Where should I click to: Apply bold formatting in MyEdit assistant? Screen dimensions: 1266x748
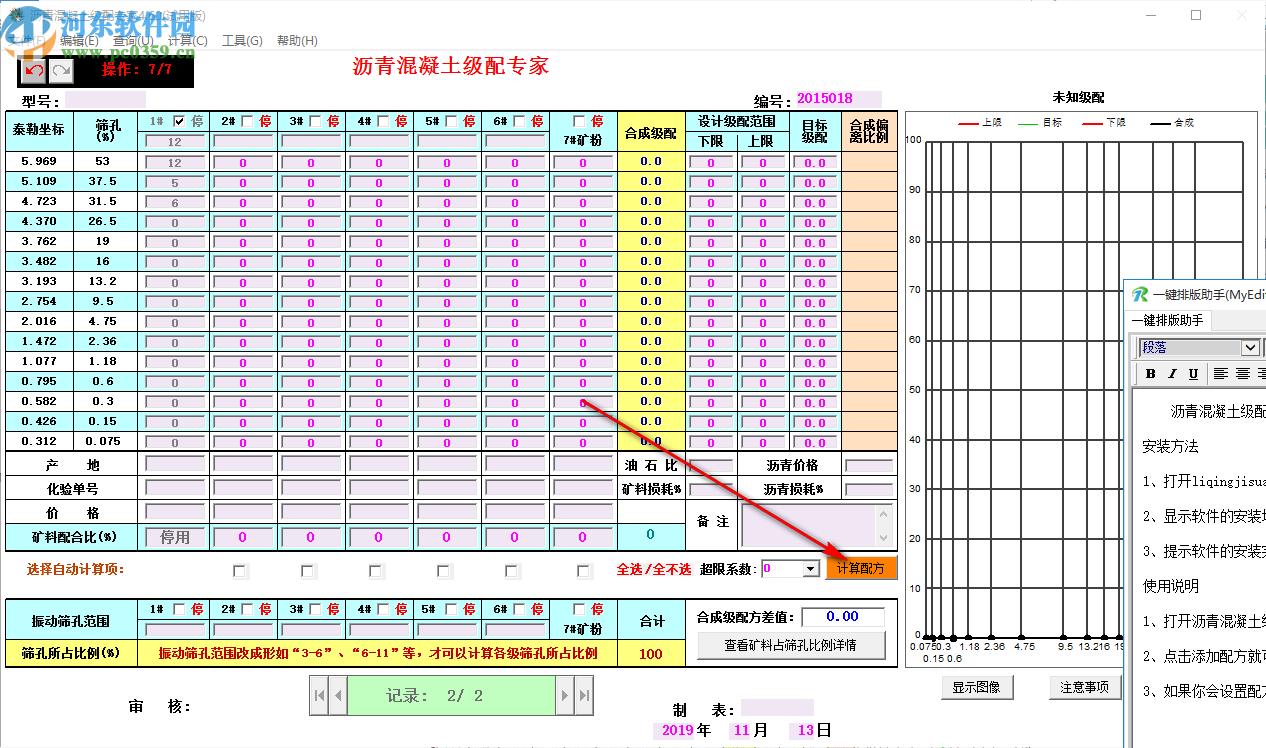pos(1151,373)
